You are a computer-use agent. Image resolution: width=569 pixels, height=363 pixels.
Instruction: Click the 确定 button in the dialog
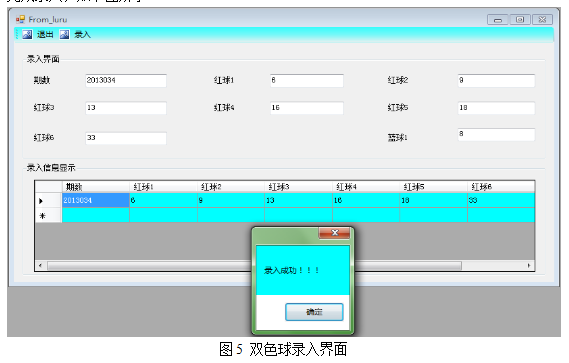click(314, 312)
